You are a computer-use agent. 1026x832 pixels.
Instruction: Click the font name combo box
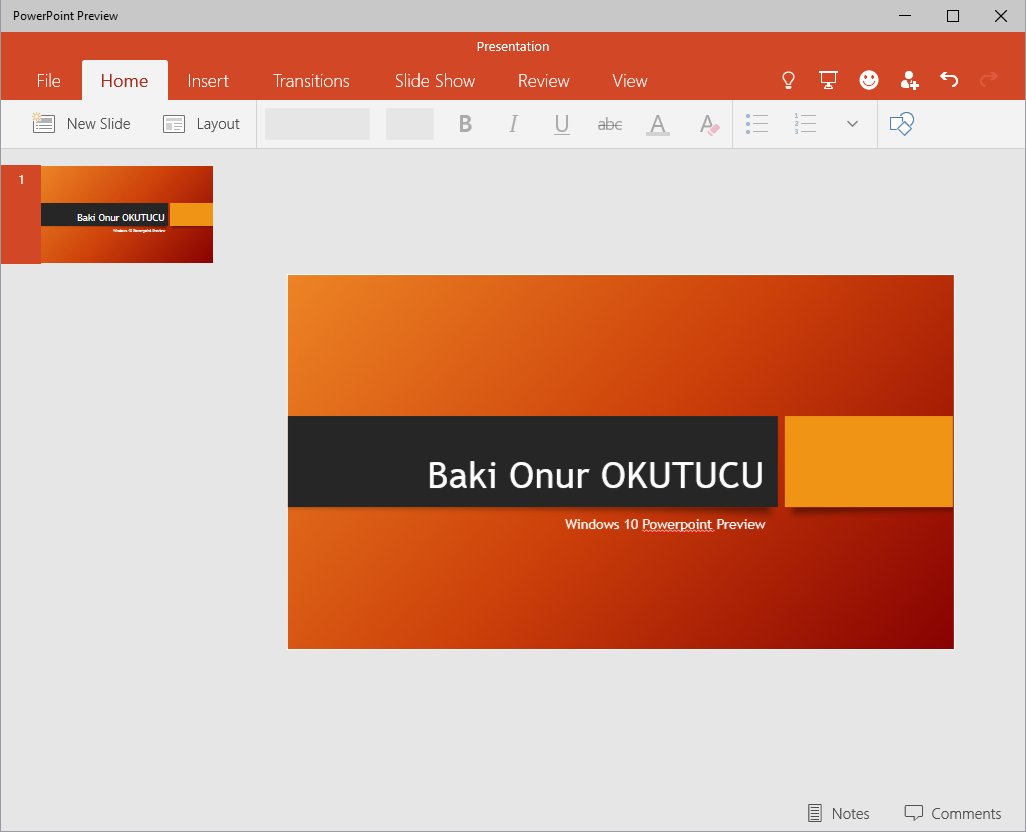tap(317, 124)
